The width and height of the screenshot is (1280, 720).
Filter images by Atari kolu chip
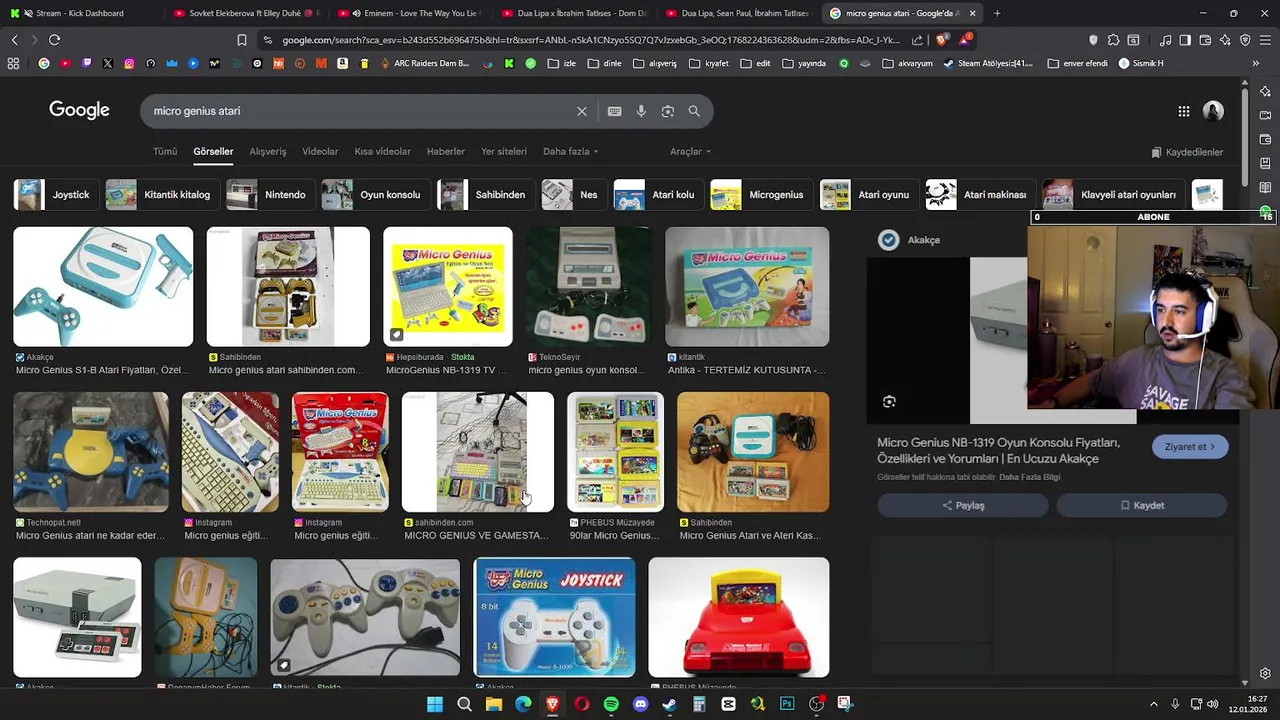tap(658, 195)
